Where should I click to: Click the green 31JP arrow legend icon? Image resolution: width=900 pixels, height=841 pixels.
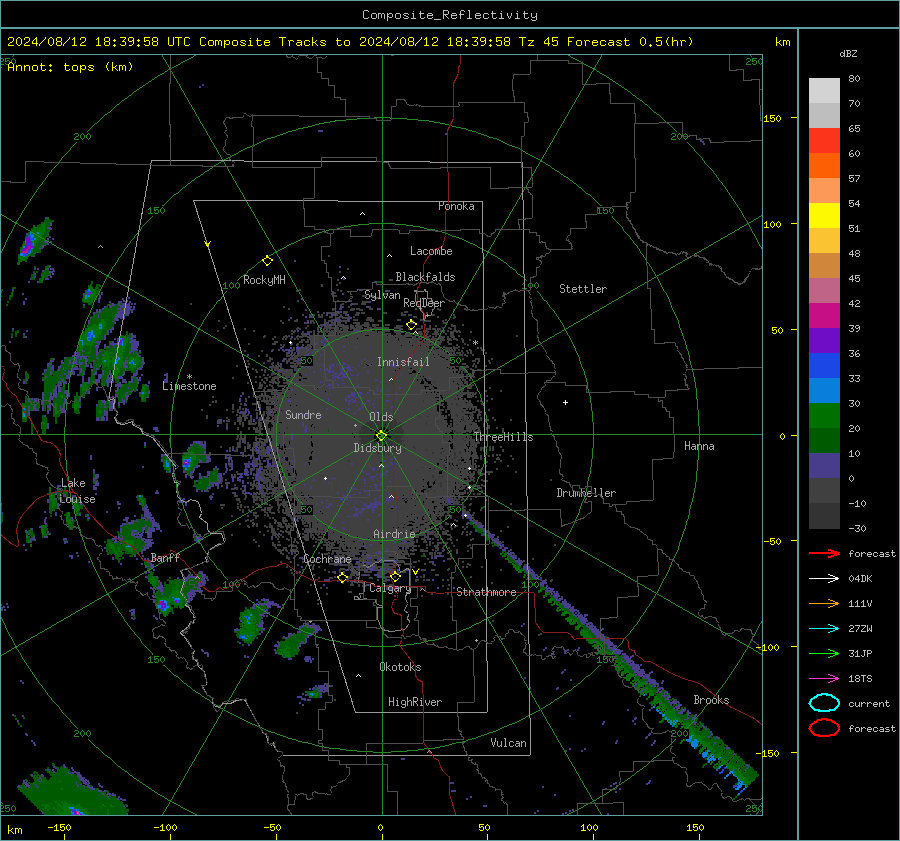pyautogui.click(x=824, y=653)
